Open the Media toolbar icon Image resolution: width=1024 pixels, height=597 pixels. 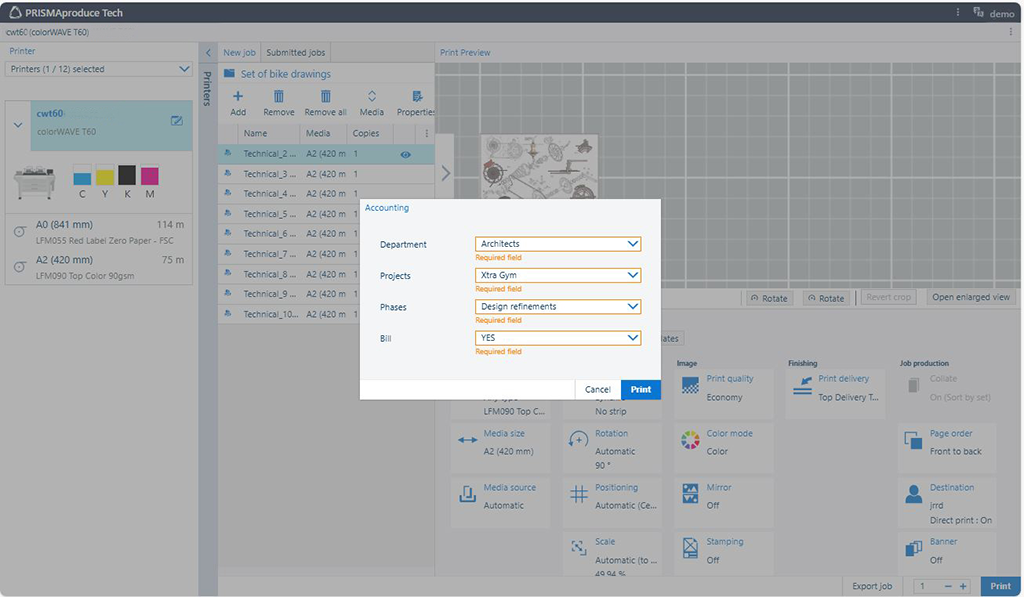click(x=371, y=97)
